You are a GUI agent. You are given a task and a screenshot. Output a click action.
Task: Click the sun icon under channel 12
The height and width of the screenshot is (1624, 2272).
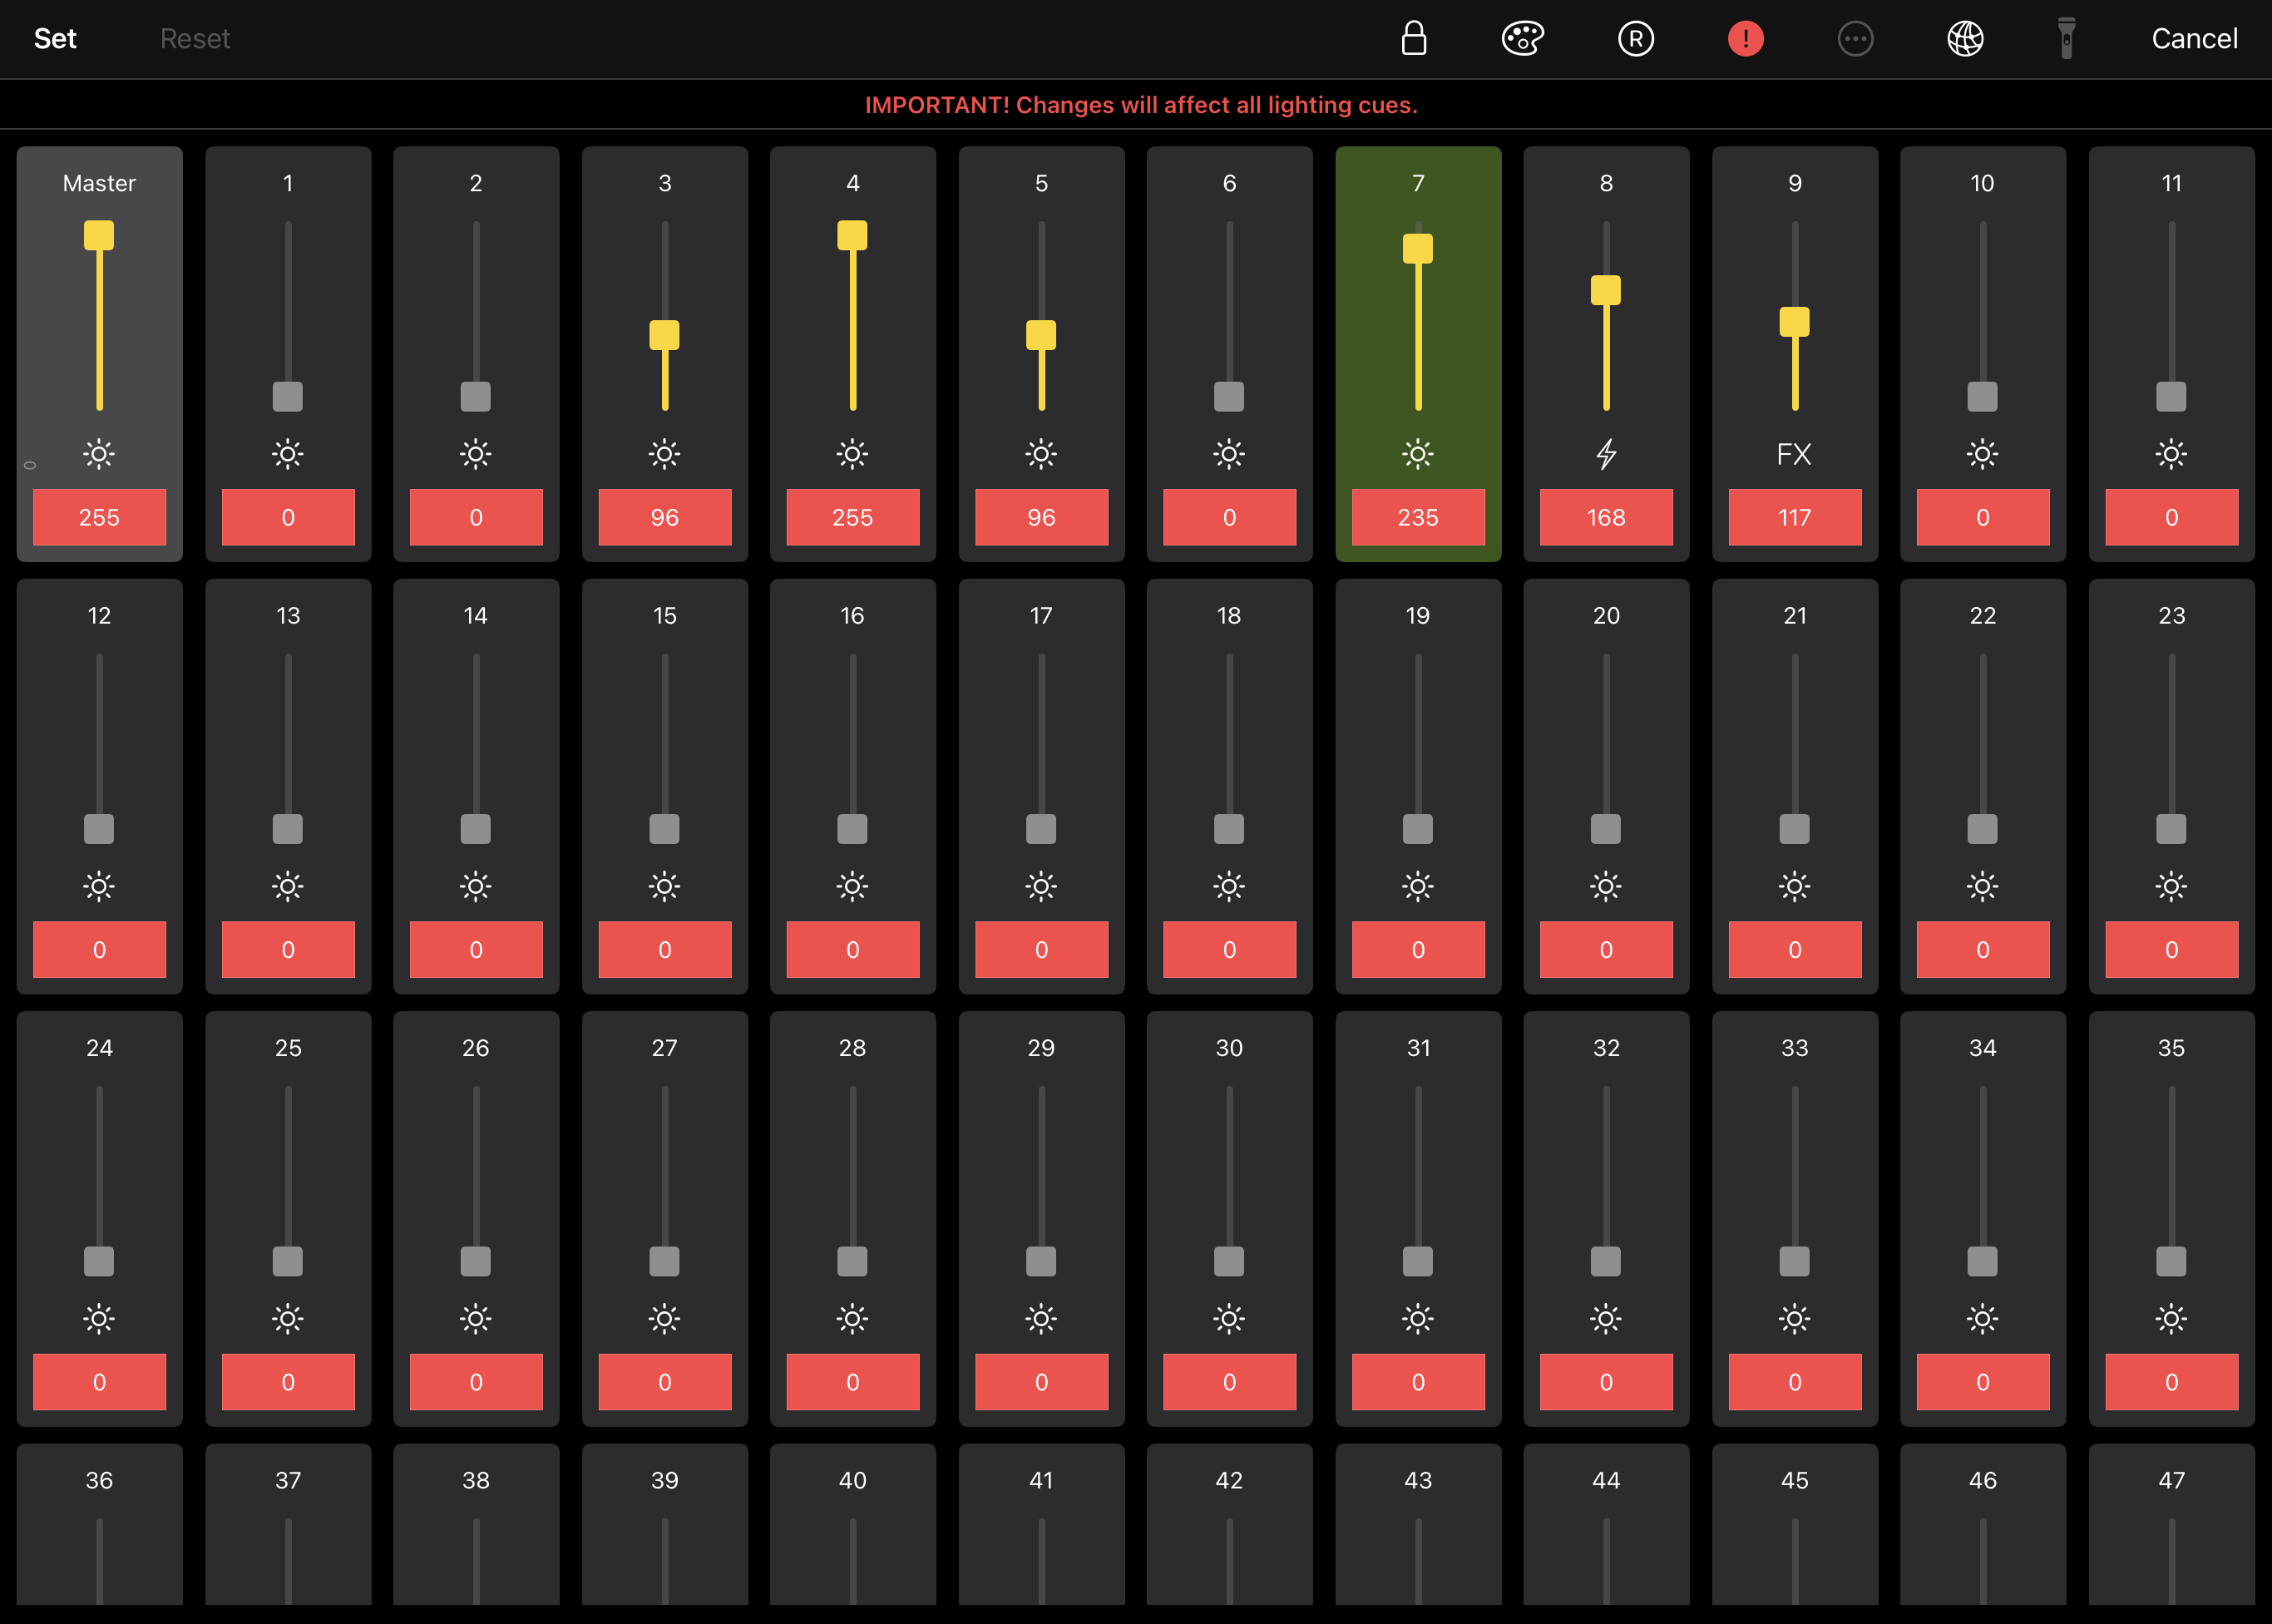[99, 886]
